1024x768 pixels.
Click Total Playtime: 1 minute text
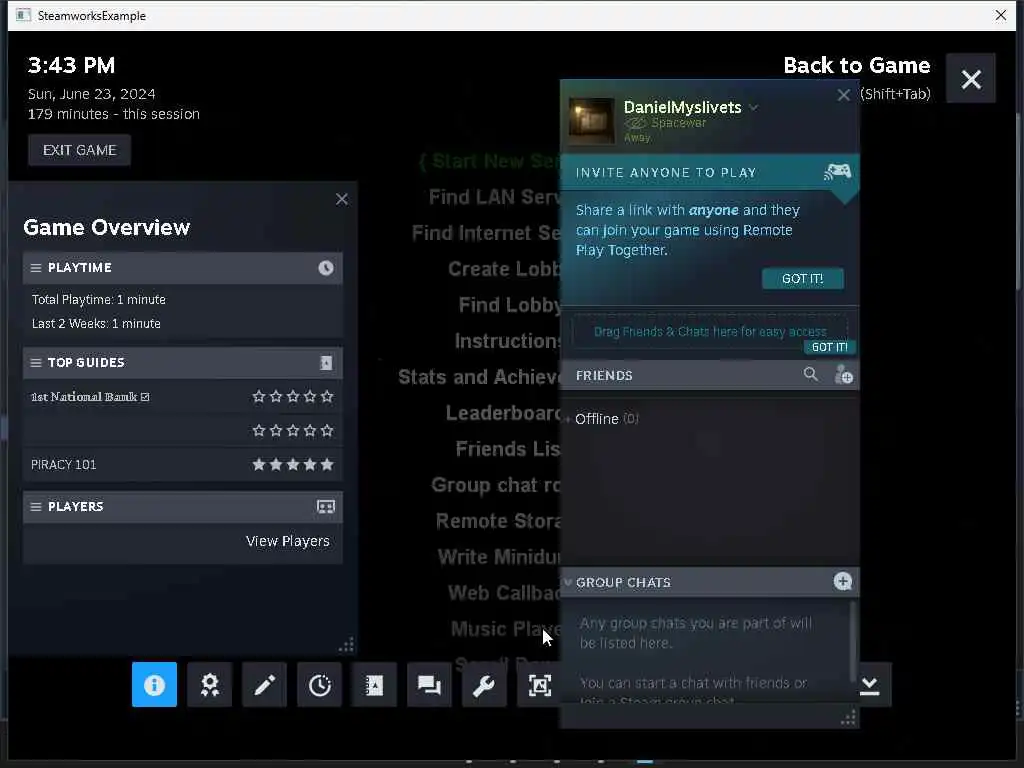point(99,300)
